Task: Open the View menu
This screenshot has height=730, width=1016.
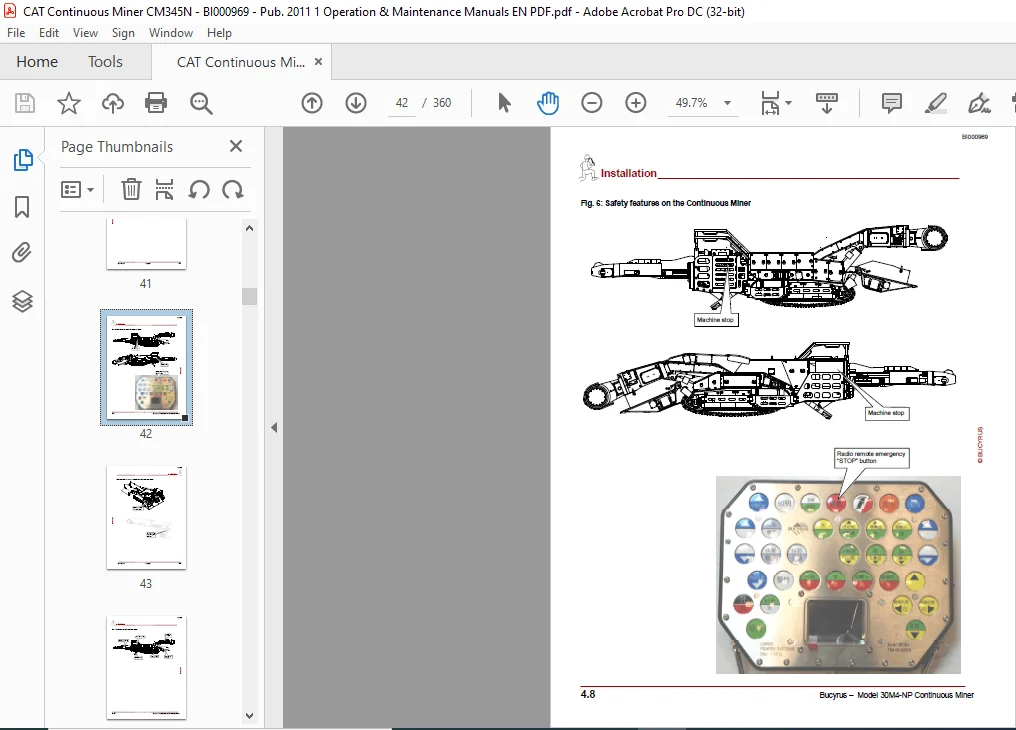Action: 85,32
